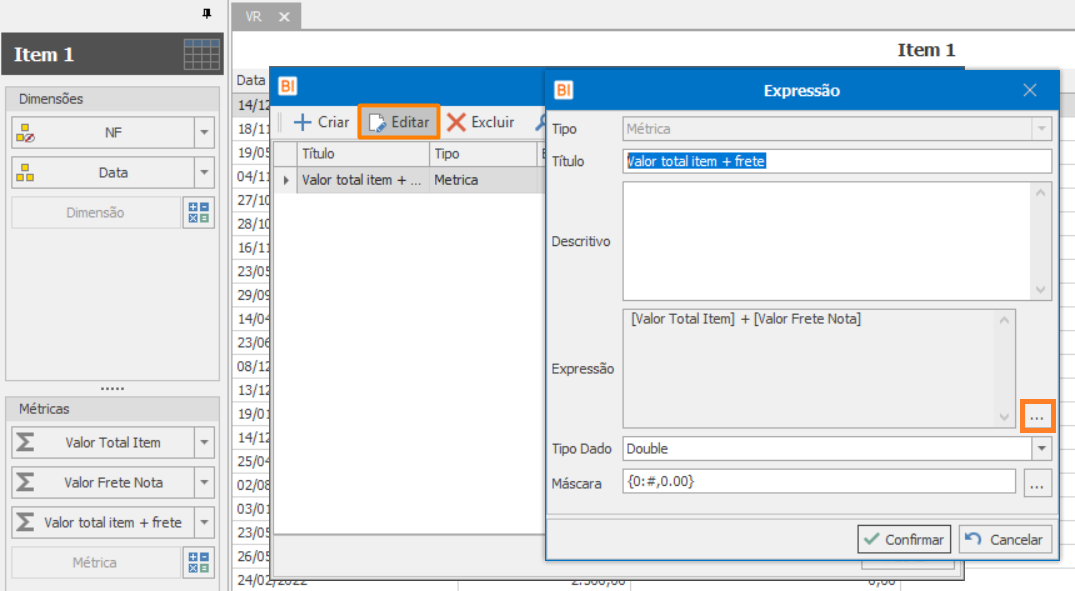
Task: Click the Máscara input field
Action: 819,481
